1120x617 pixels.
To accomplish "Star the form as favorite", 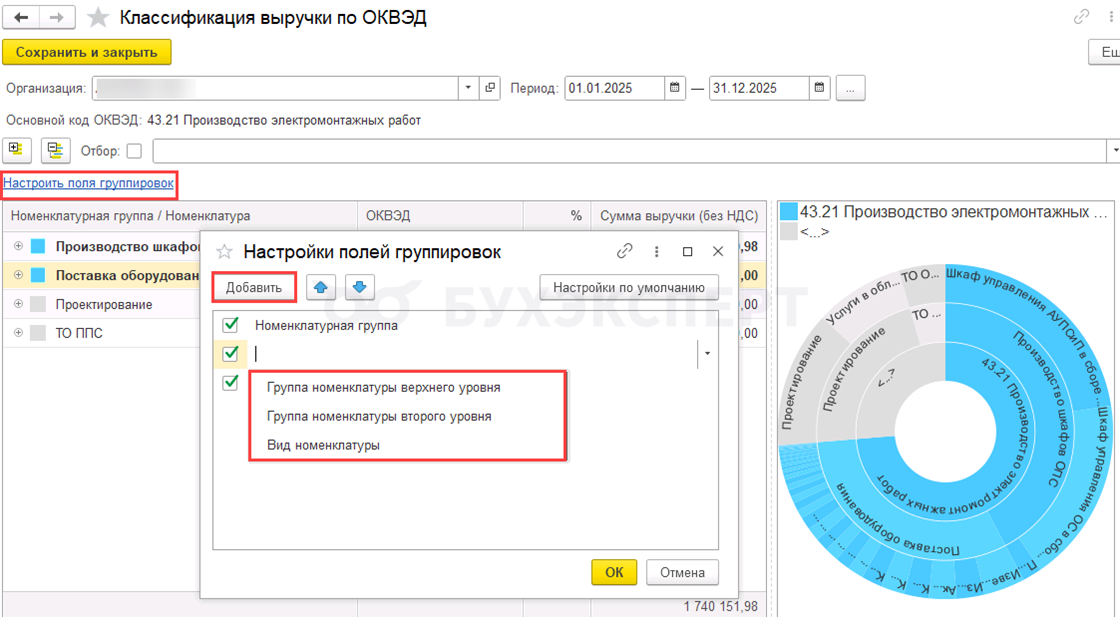I will click(98, 18).
